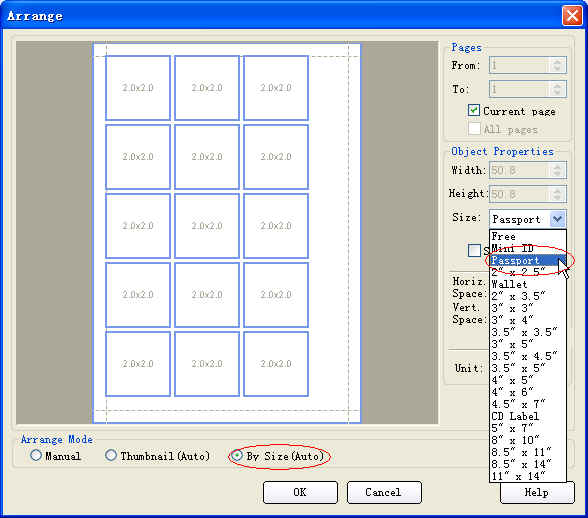
Task: Select 4" x 5" in the list
Action: click(x=528, y=380)
